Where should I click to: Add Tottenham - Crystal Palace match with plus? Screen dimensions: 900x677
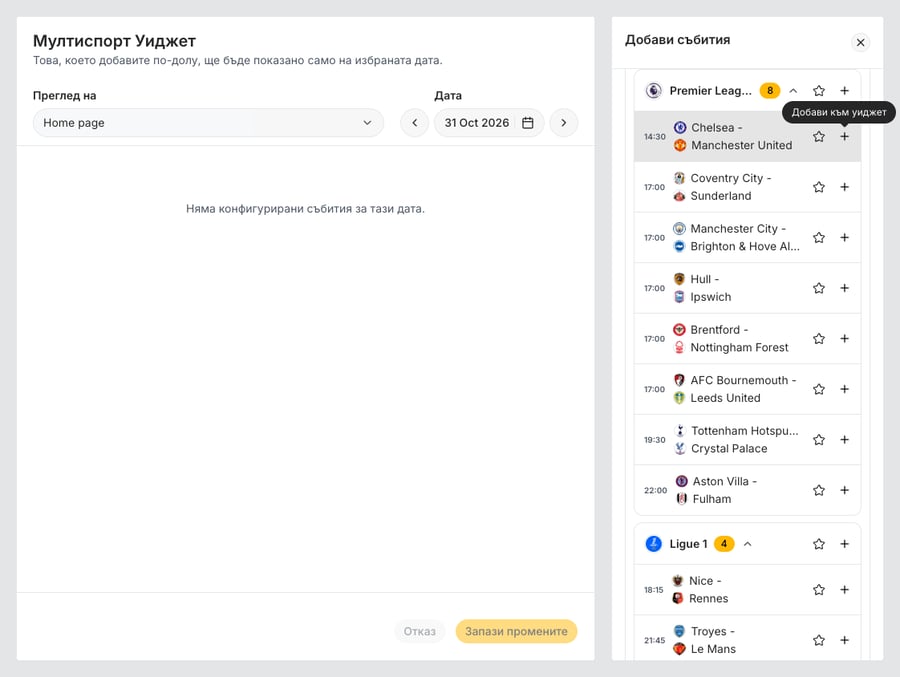[x=844, y=440]
